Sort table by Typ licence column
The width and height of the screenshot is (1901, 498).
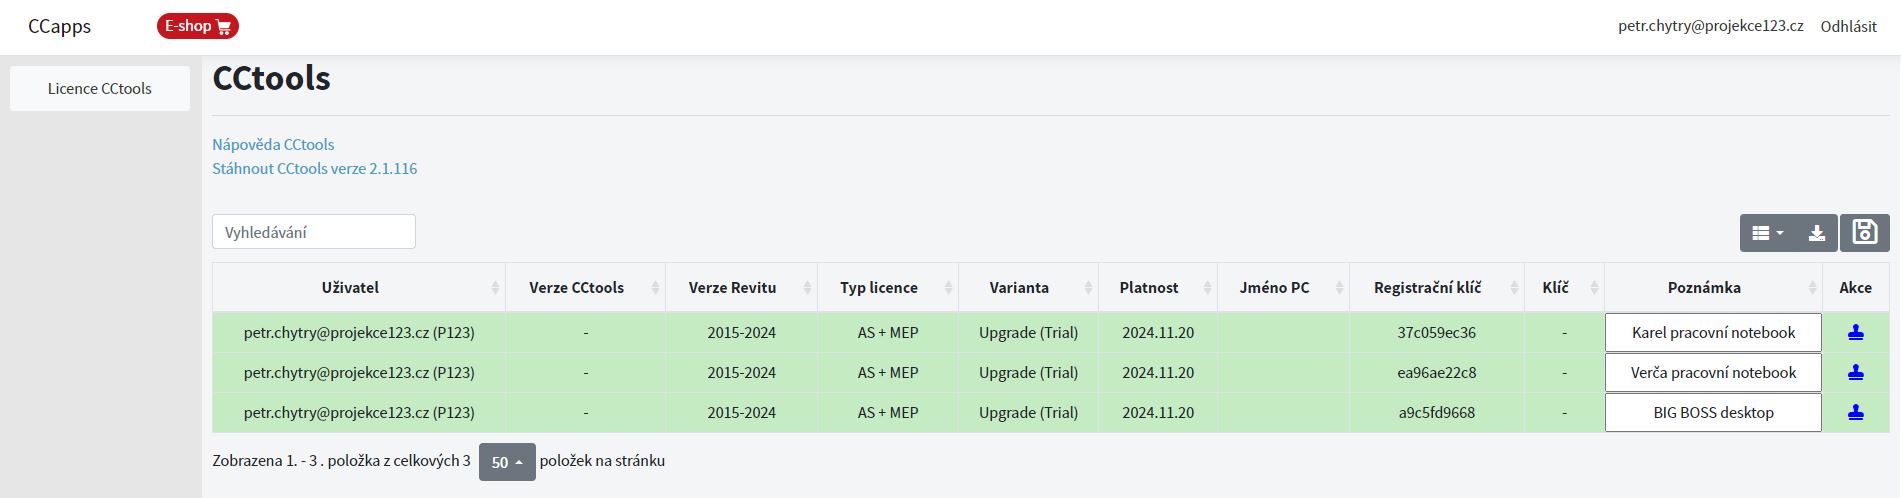tap(888, 288)
